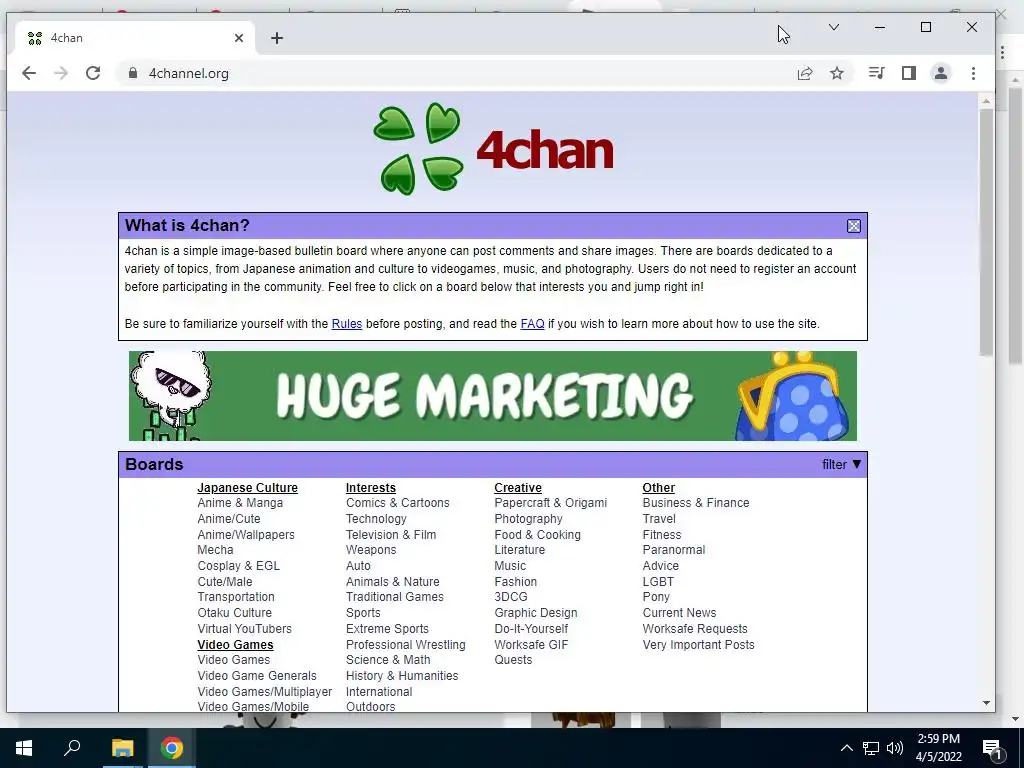Open the FAQ link
Viewport: 1024px width, 768px height.
pos(532,324)
